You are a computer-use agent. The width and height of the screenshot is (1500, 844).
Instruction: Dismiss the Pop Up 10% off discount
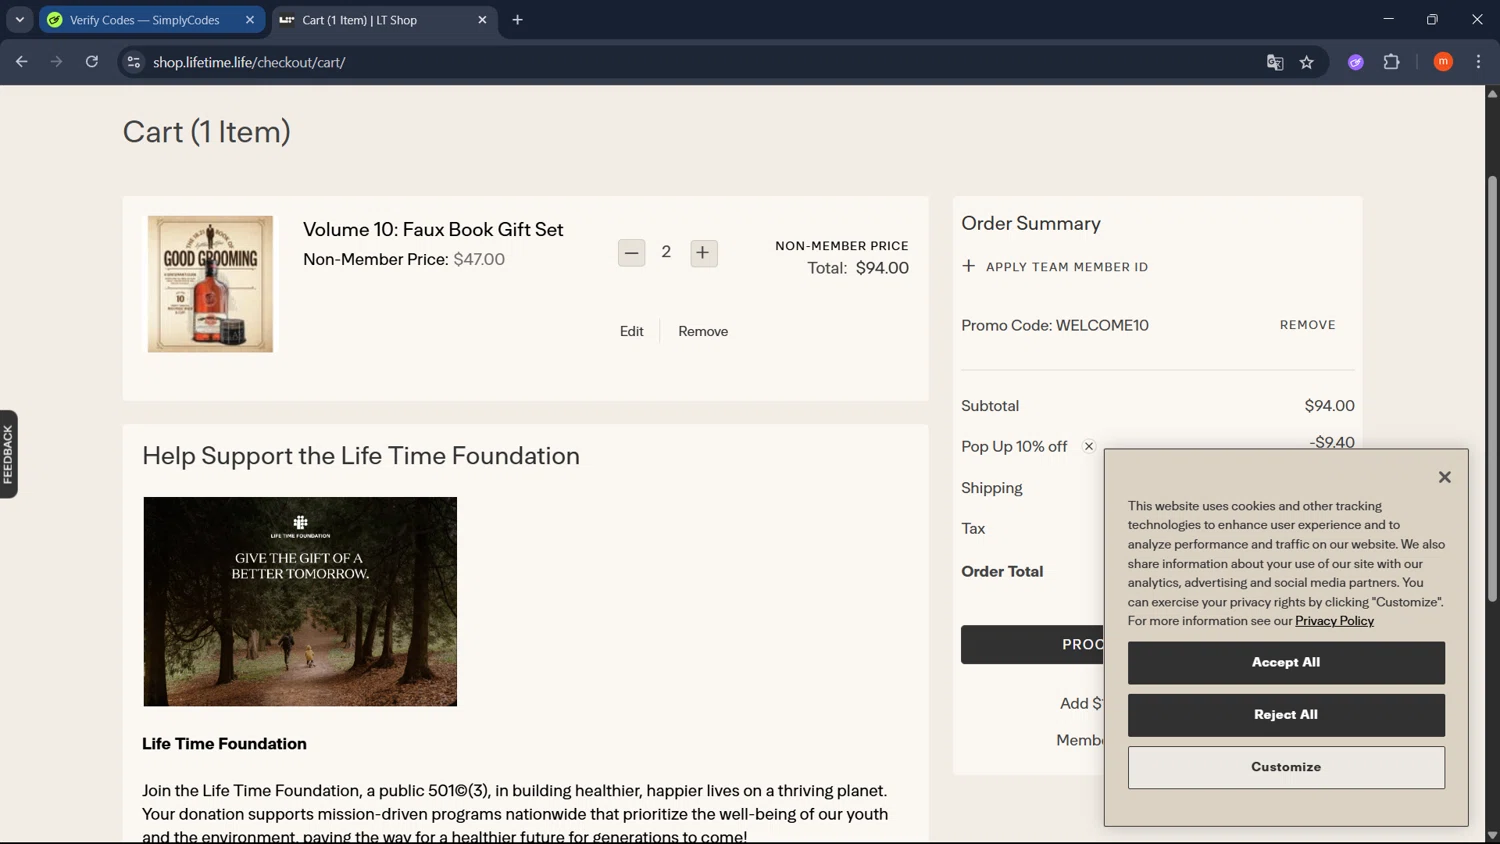coord(1089,446)
